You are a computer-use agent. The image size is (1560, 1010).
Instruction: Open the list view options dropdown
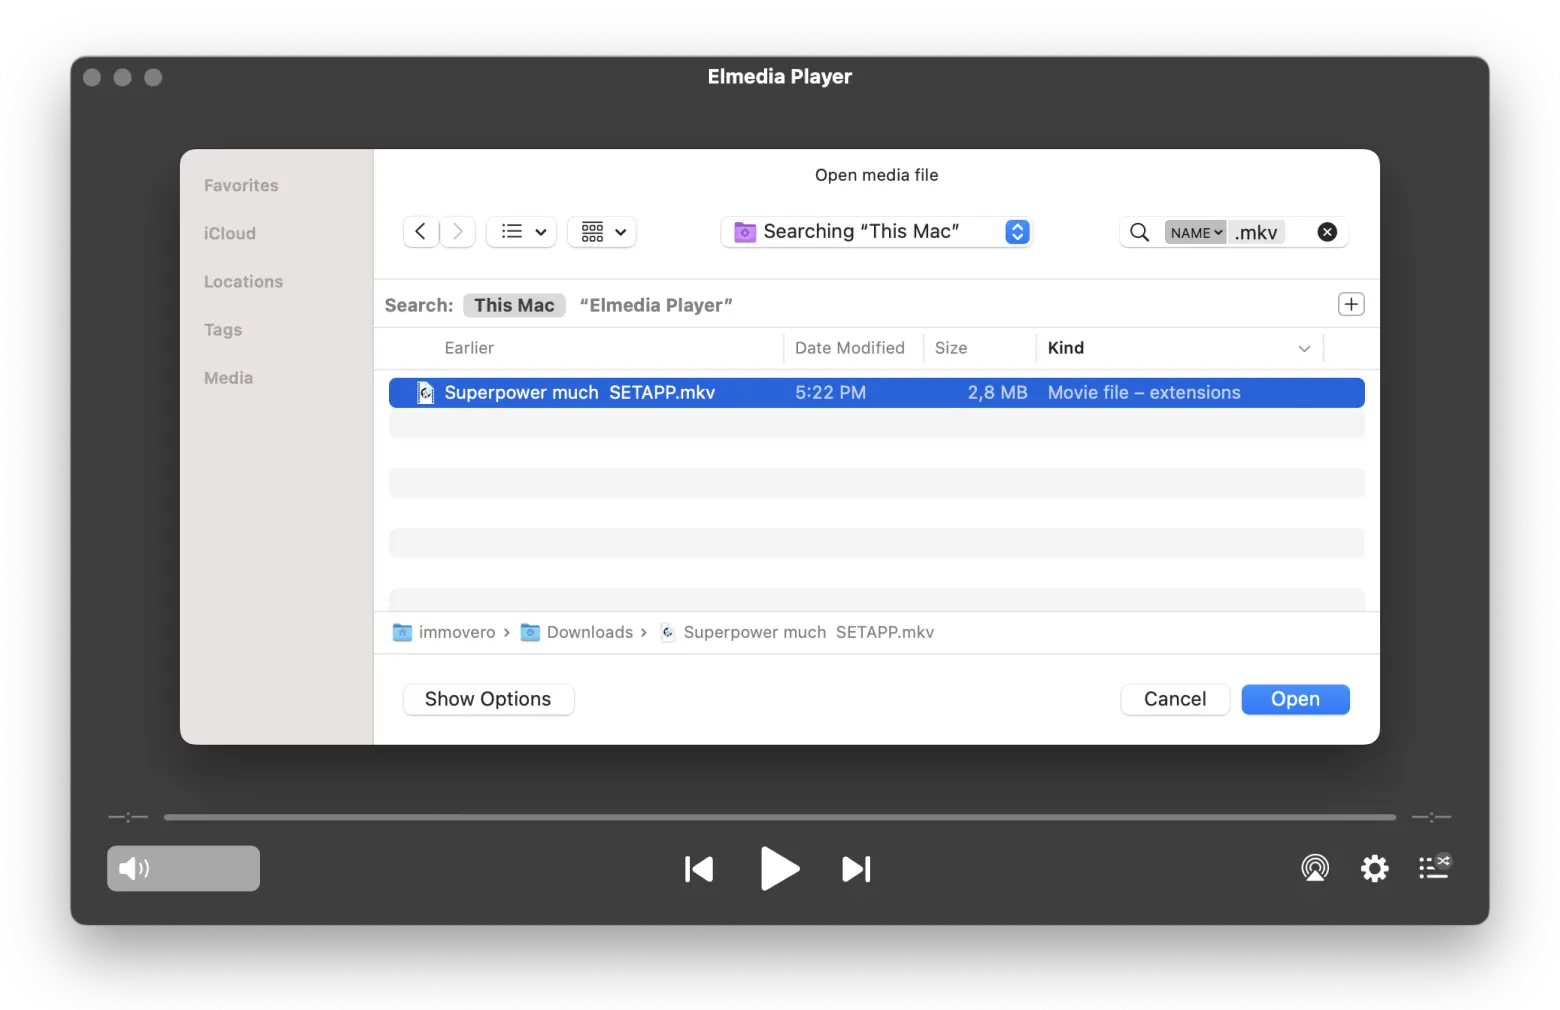coord(522,232)
